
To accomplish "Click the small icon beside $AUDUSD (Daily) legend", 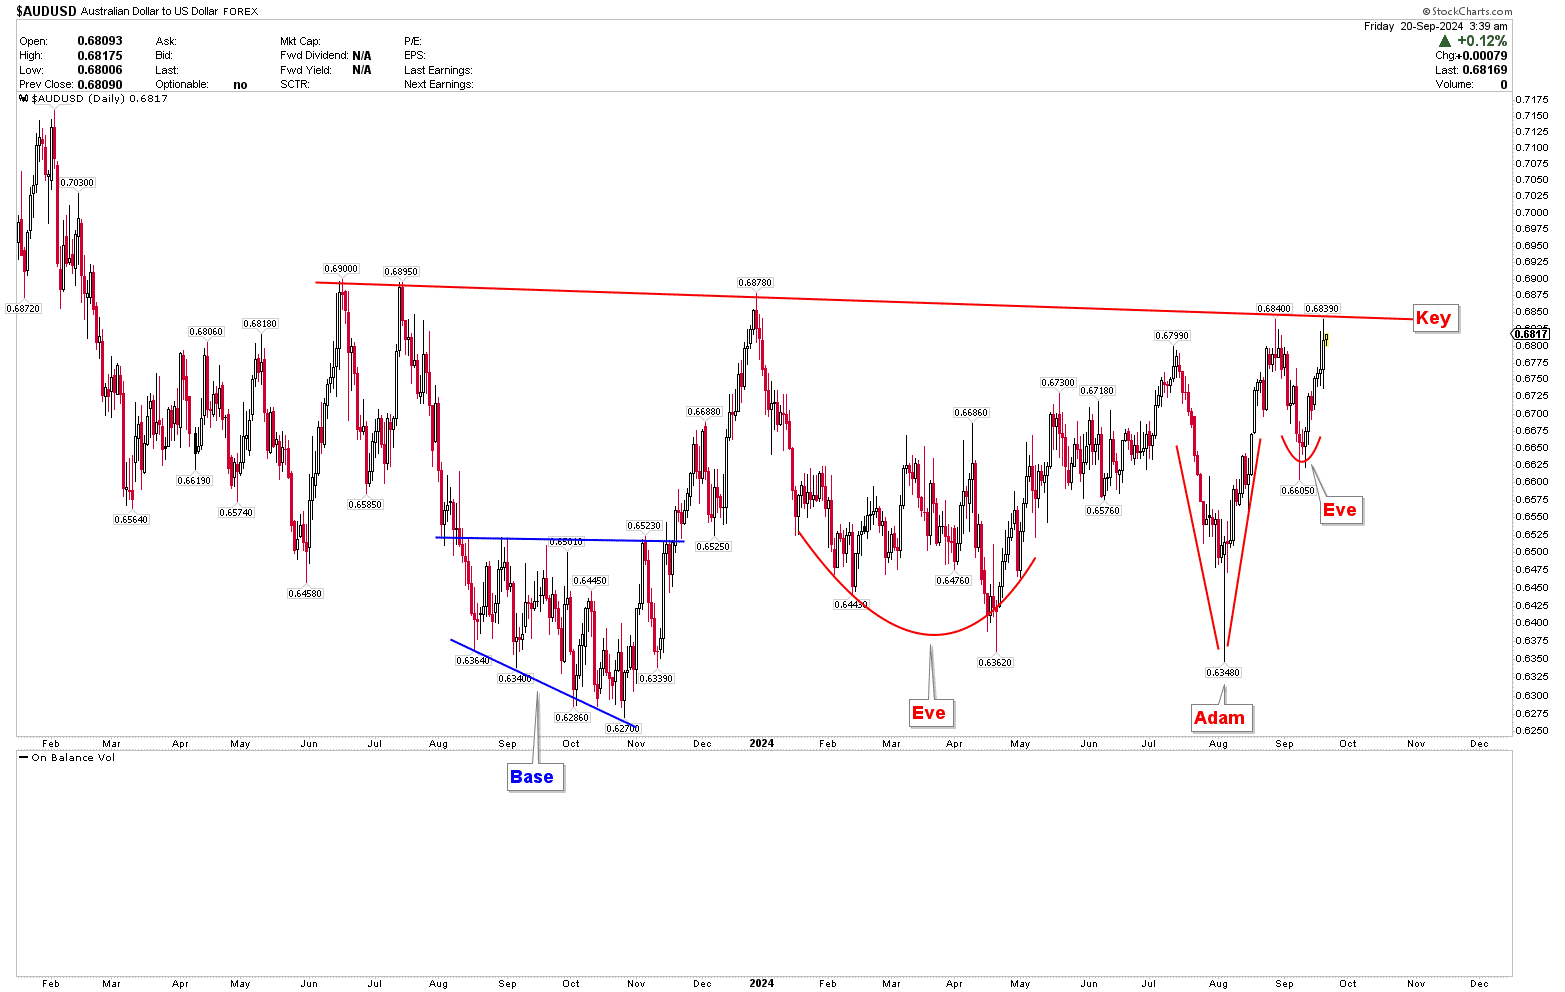I will click(x=24, y=99).
